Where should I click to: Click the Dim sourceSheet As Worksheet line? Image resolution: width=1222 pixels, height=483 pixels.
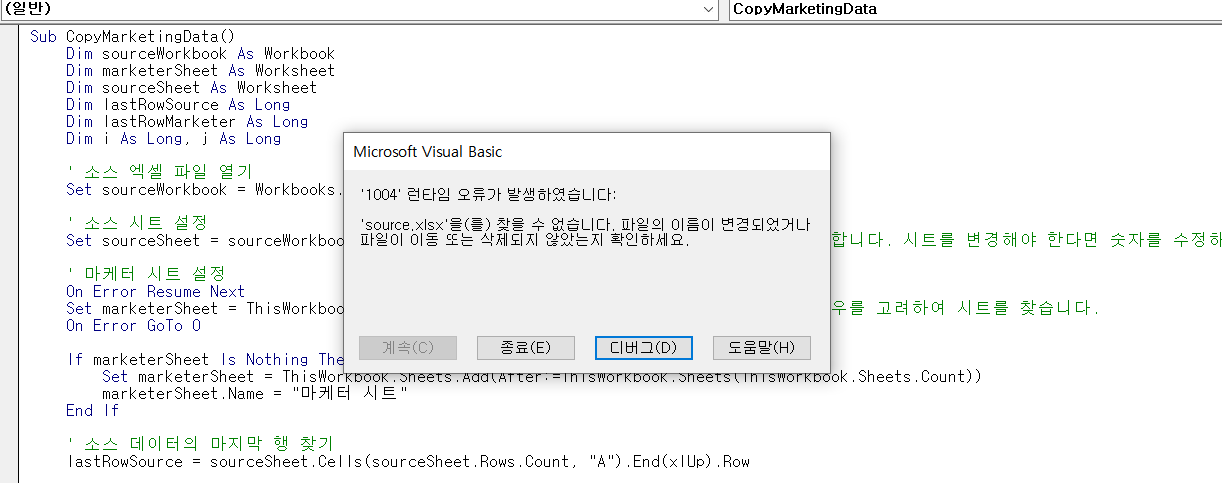[191, 88]
